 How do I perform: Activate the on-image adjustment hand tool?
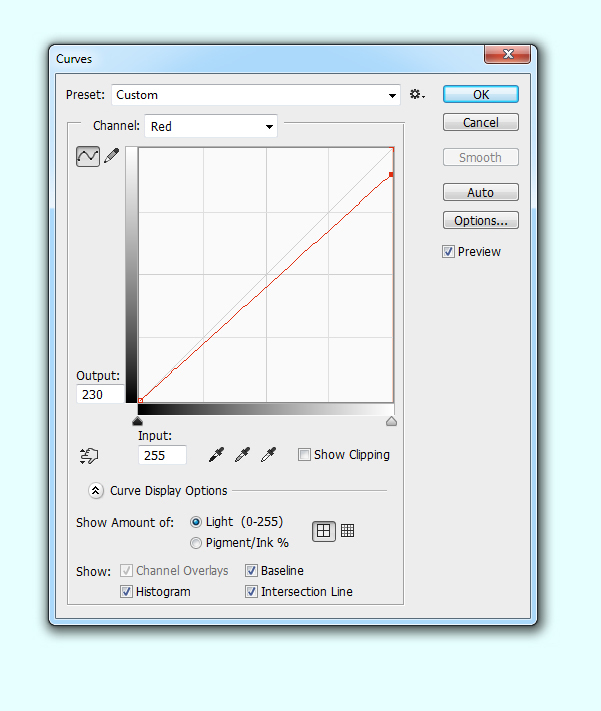pyautogui.click(x=89, y=455)
